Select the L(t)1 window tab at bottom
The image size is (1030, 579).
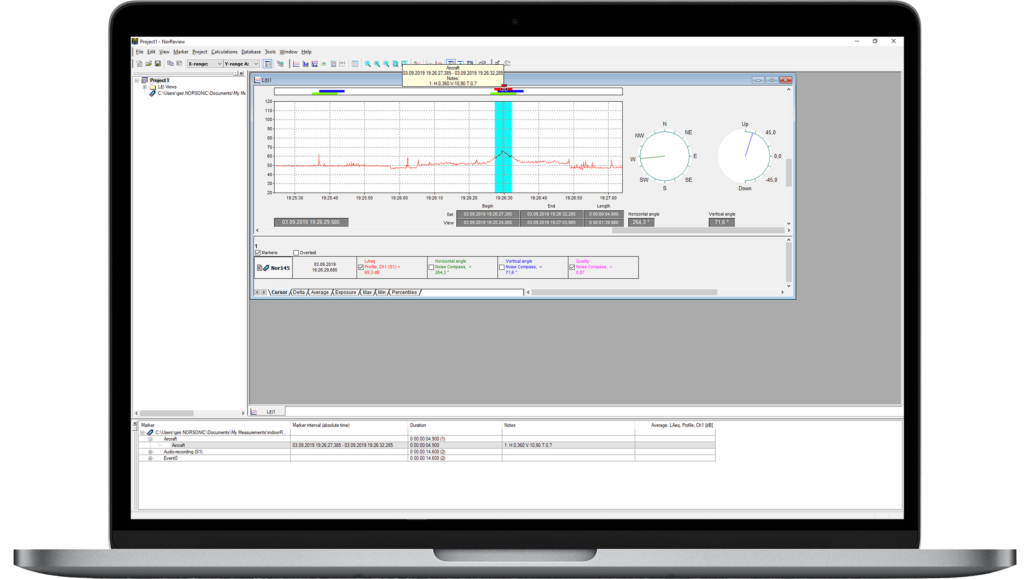267,412
